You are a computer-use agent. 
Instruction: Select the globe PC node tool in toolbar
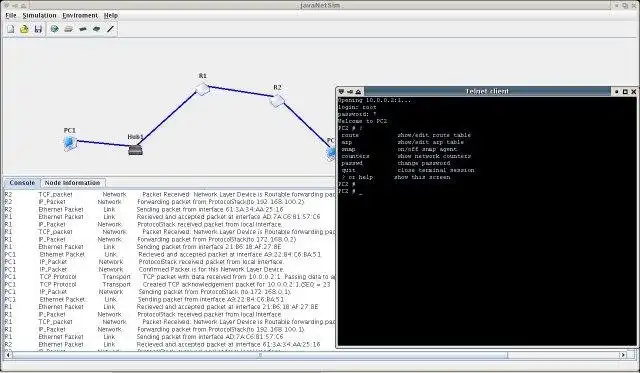click(54, 29)
